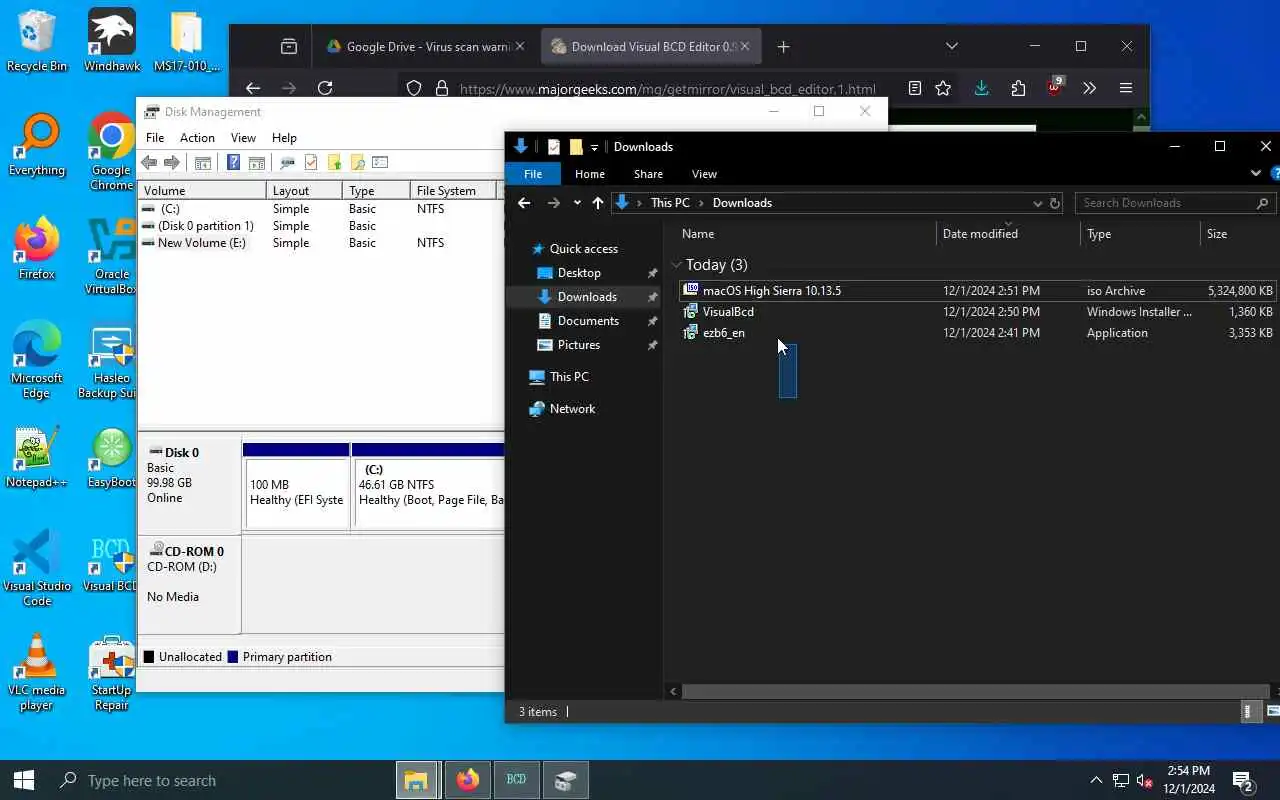Click Explorer back arrow
This screenshot has height=800, width=1280.
(524, 203)
